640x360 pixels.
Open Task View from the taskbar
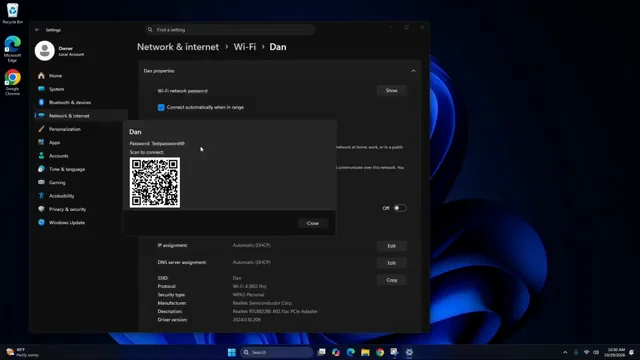(322, 352)
